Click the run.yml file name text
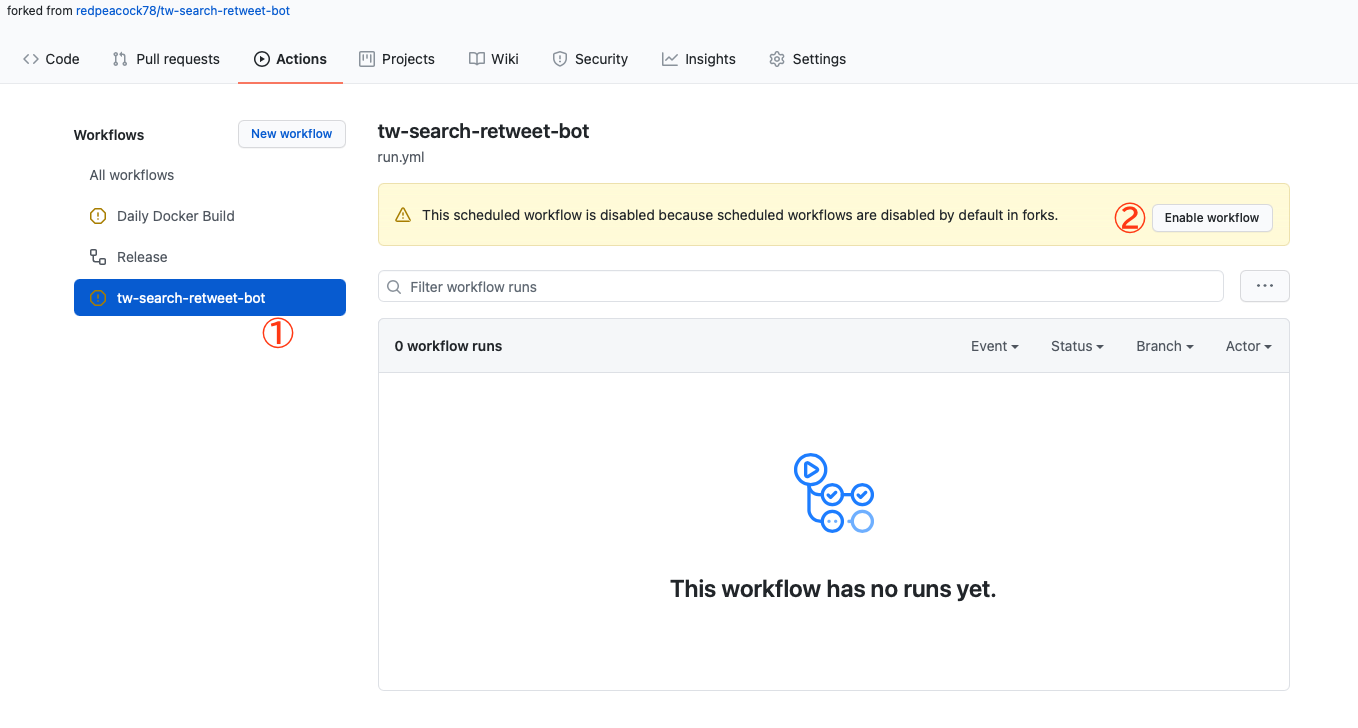The width and height of the screenshot is (1358, 728). point(401,157)
